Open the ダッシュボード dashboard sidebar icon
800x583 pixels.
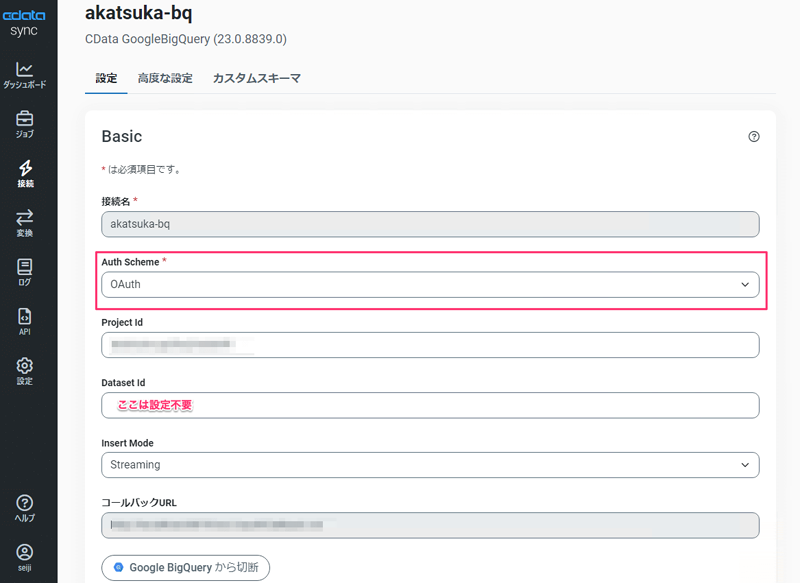[x=24, y=75]
